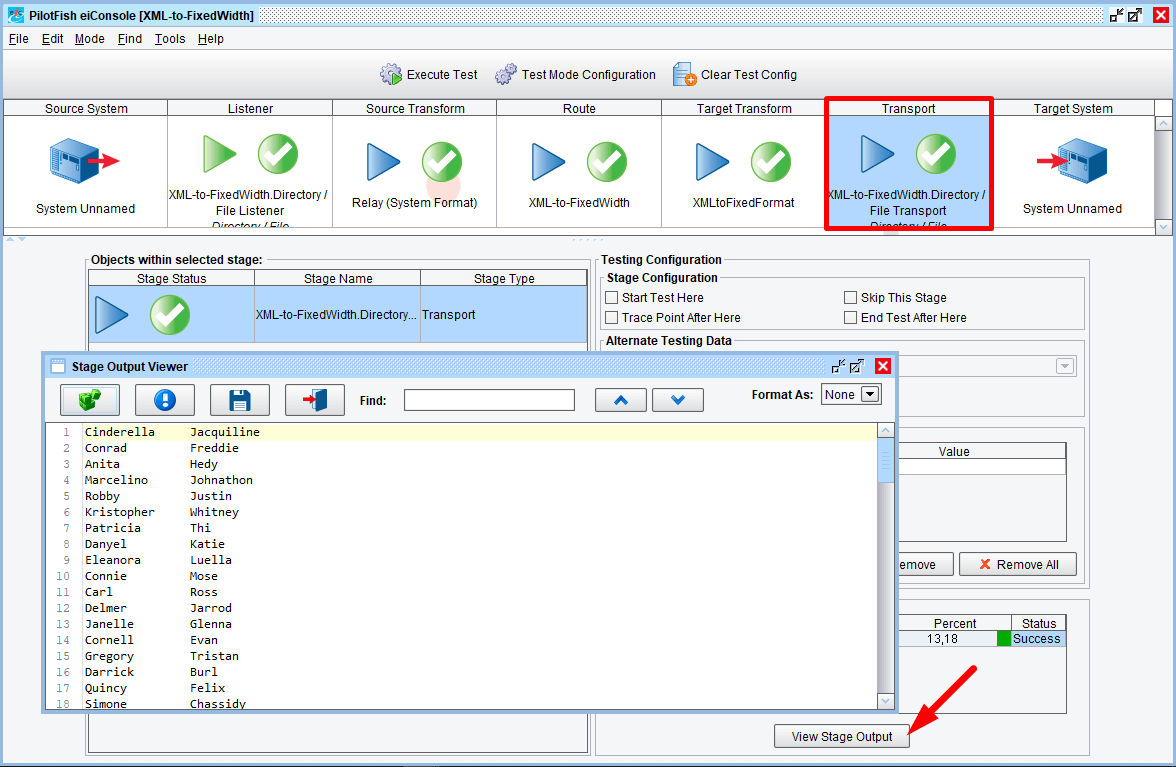
Task: Click the XML-to-FixedWidth.Directory stage name cell
Action: 338,315
